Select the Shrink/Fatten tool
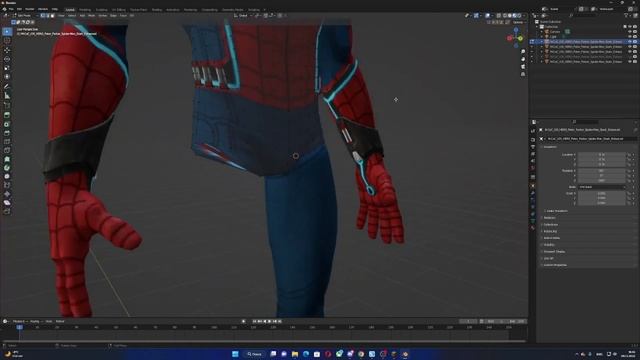This screenshot has height=360, width=640. click(7, 194)
